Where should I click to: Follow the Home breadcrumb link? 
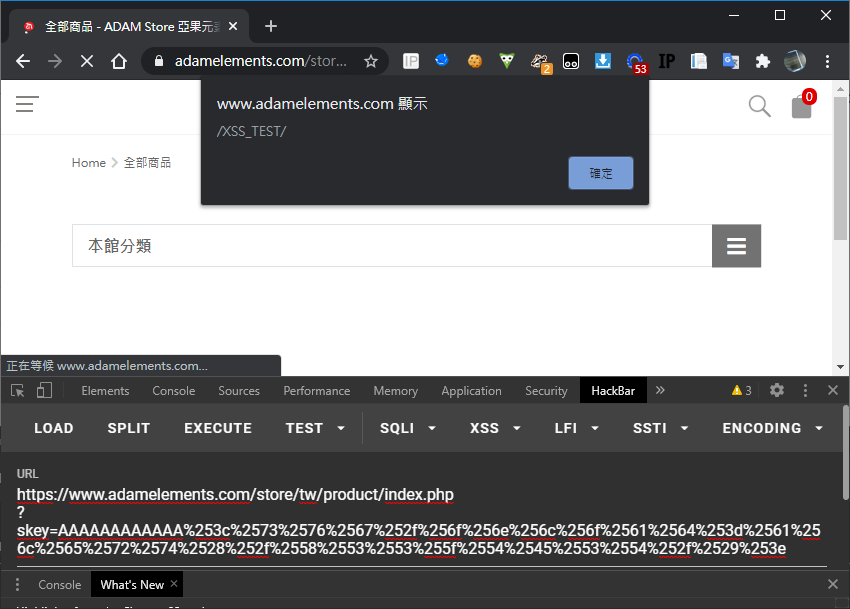(89, 163)
